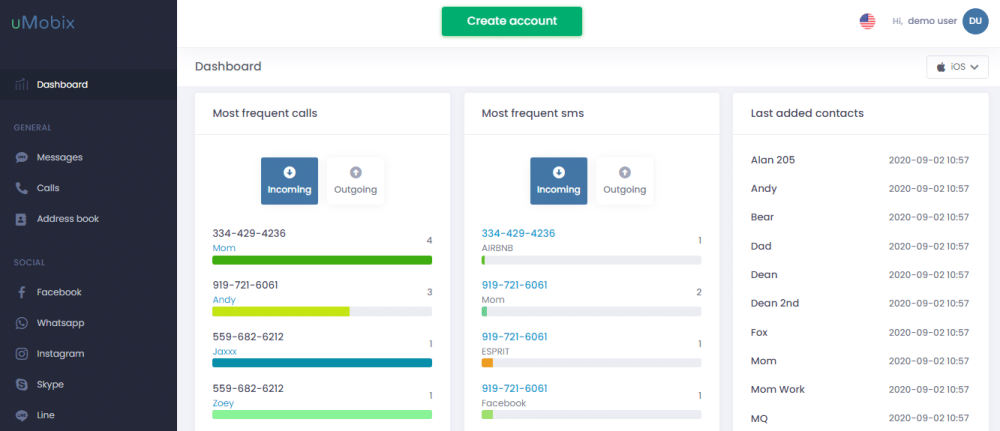Screen dimensions: 1000x431
Task: Click the US flag language icon
Action: (867, 21)
